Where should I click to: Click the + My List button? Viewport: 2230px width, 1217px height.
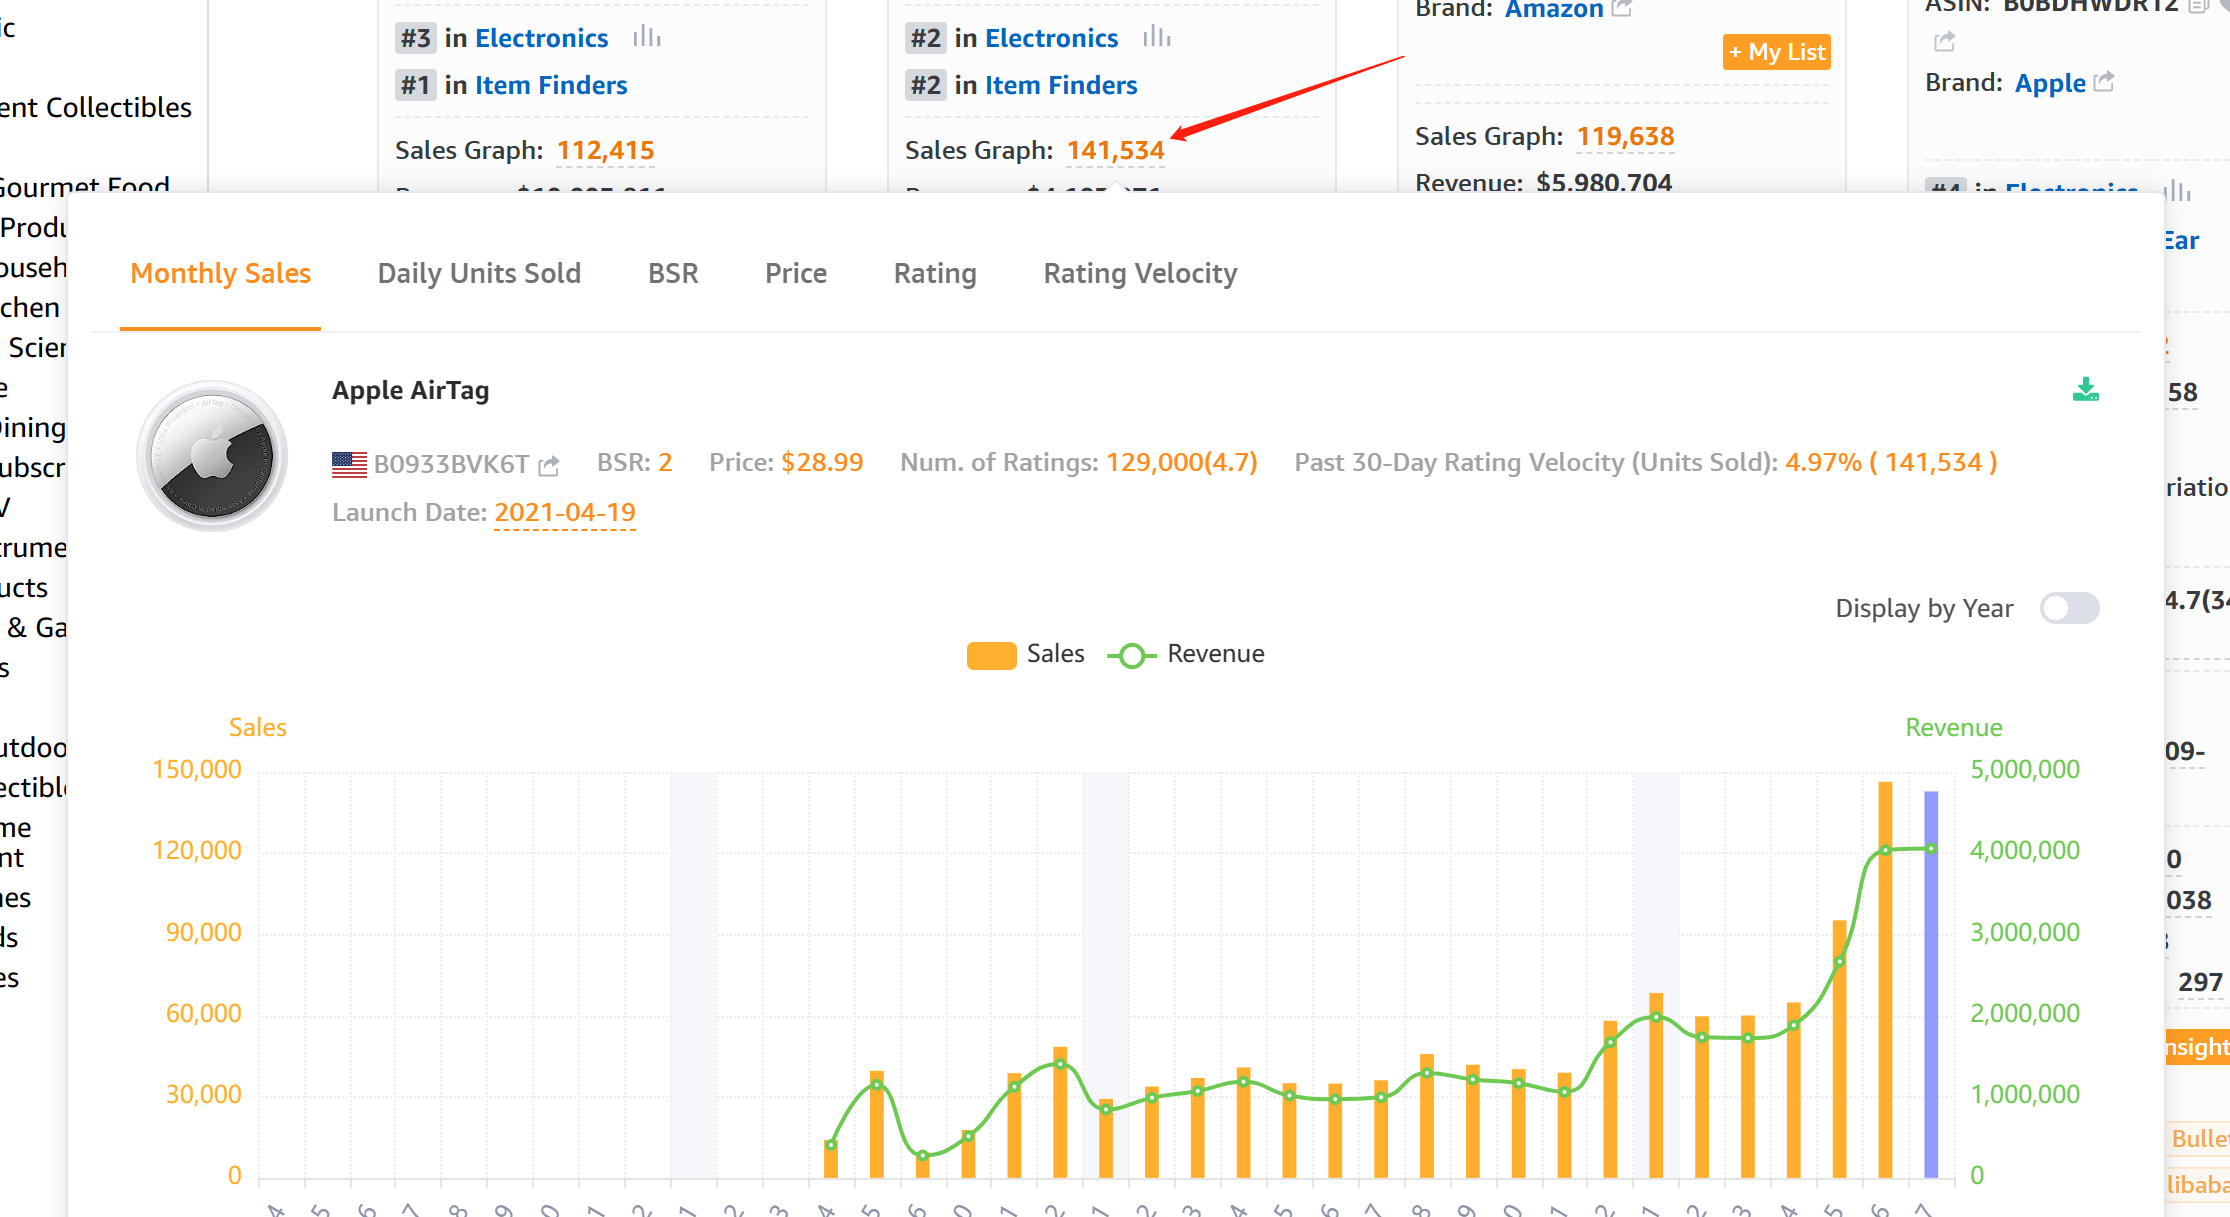point(1777,52)
